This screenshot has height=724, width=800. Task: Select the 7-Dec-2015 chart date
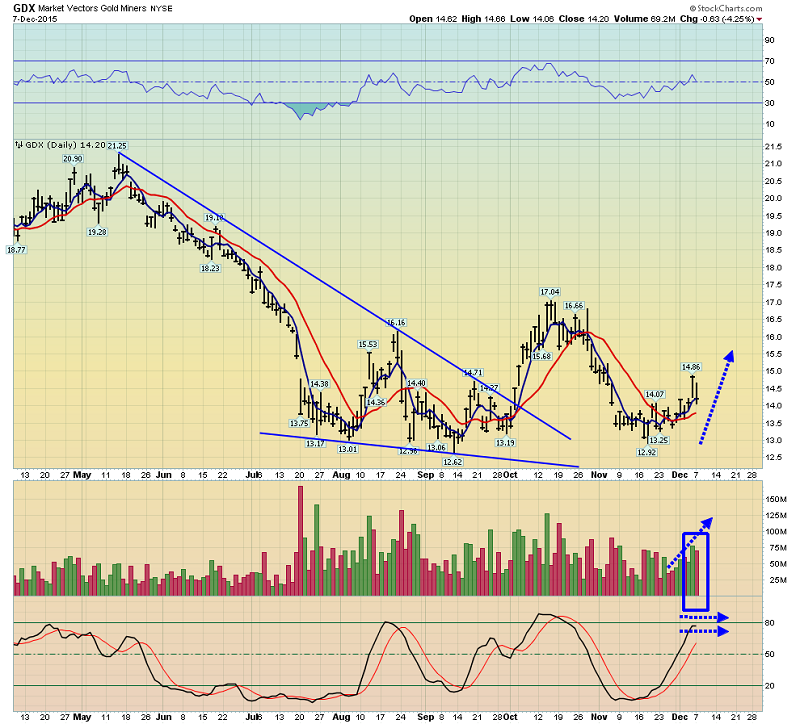click(x=35, y=19)
